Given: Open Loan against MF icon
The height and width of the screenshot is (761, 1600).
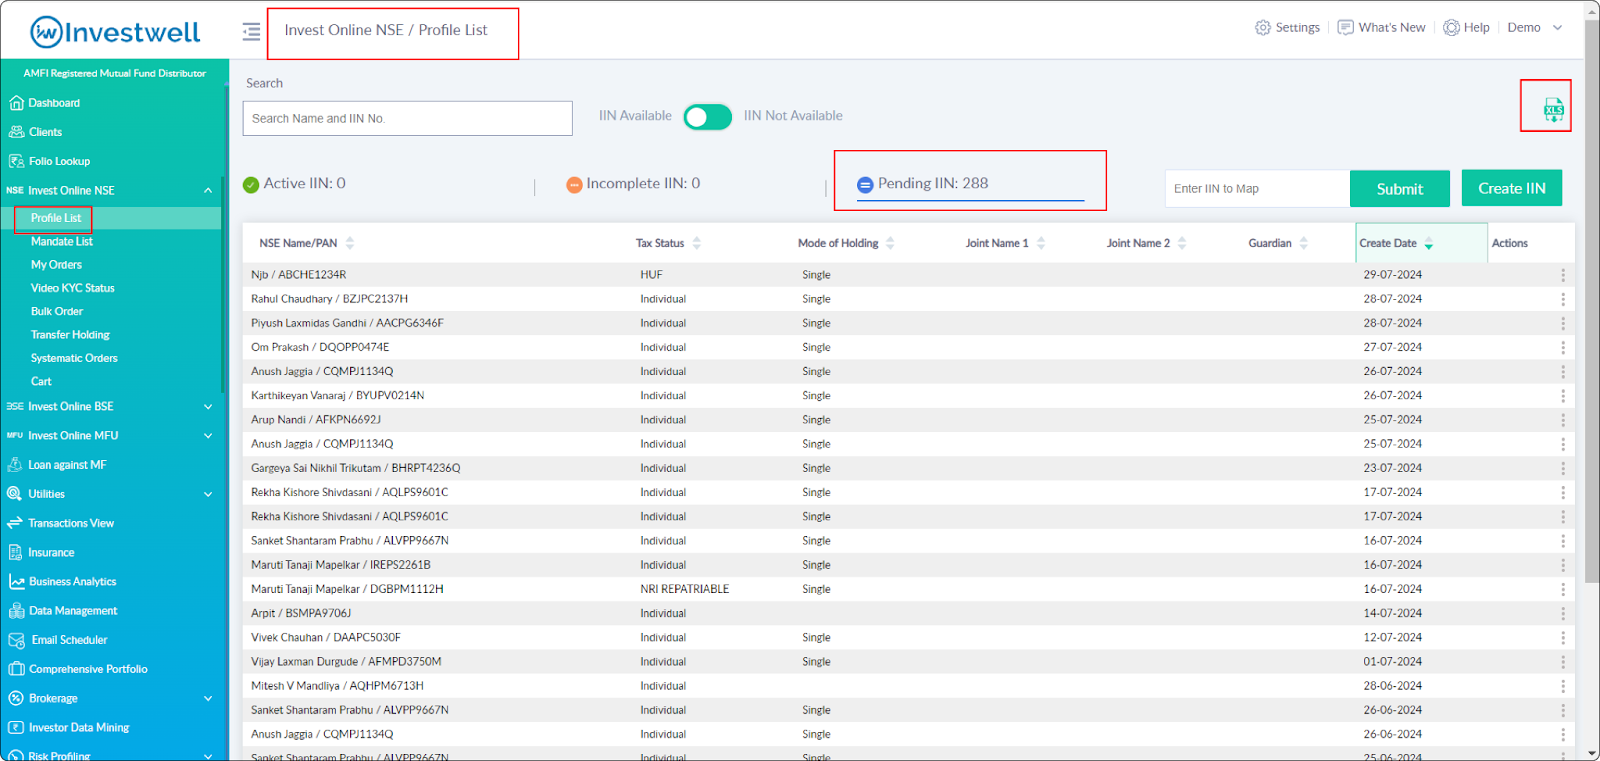Looking at the screenshot, I should pos(15,465).
